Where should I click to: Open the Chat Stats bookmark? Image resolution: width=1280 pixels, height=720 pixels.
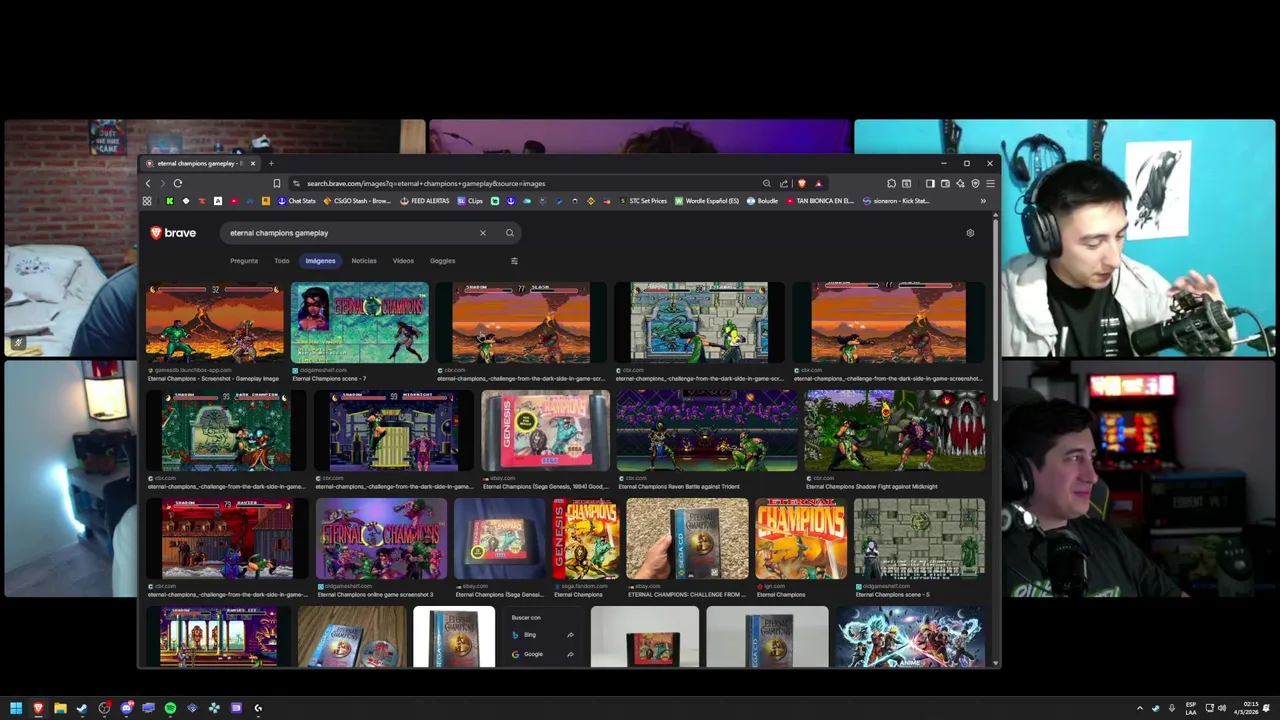(296, 201)
